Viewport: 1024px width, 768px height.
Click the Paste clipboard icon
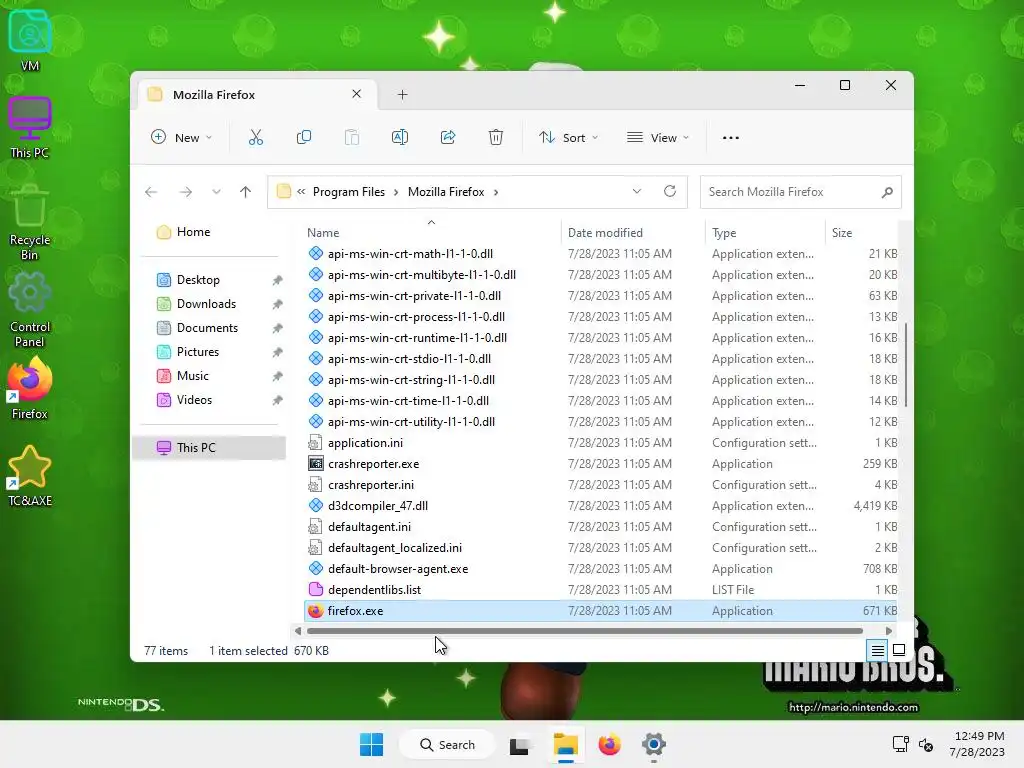(351, 137)
